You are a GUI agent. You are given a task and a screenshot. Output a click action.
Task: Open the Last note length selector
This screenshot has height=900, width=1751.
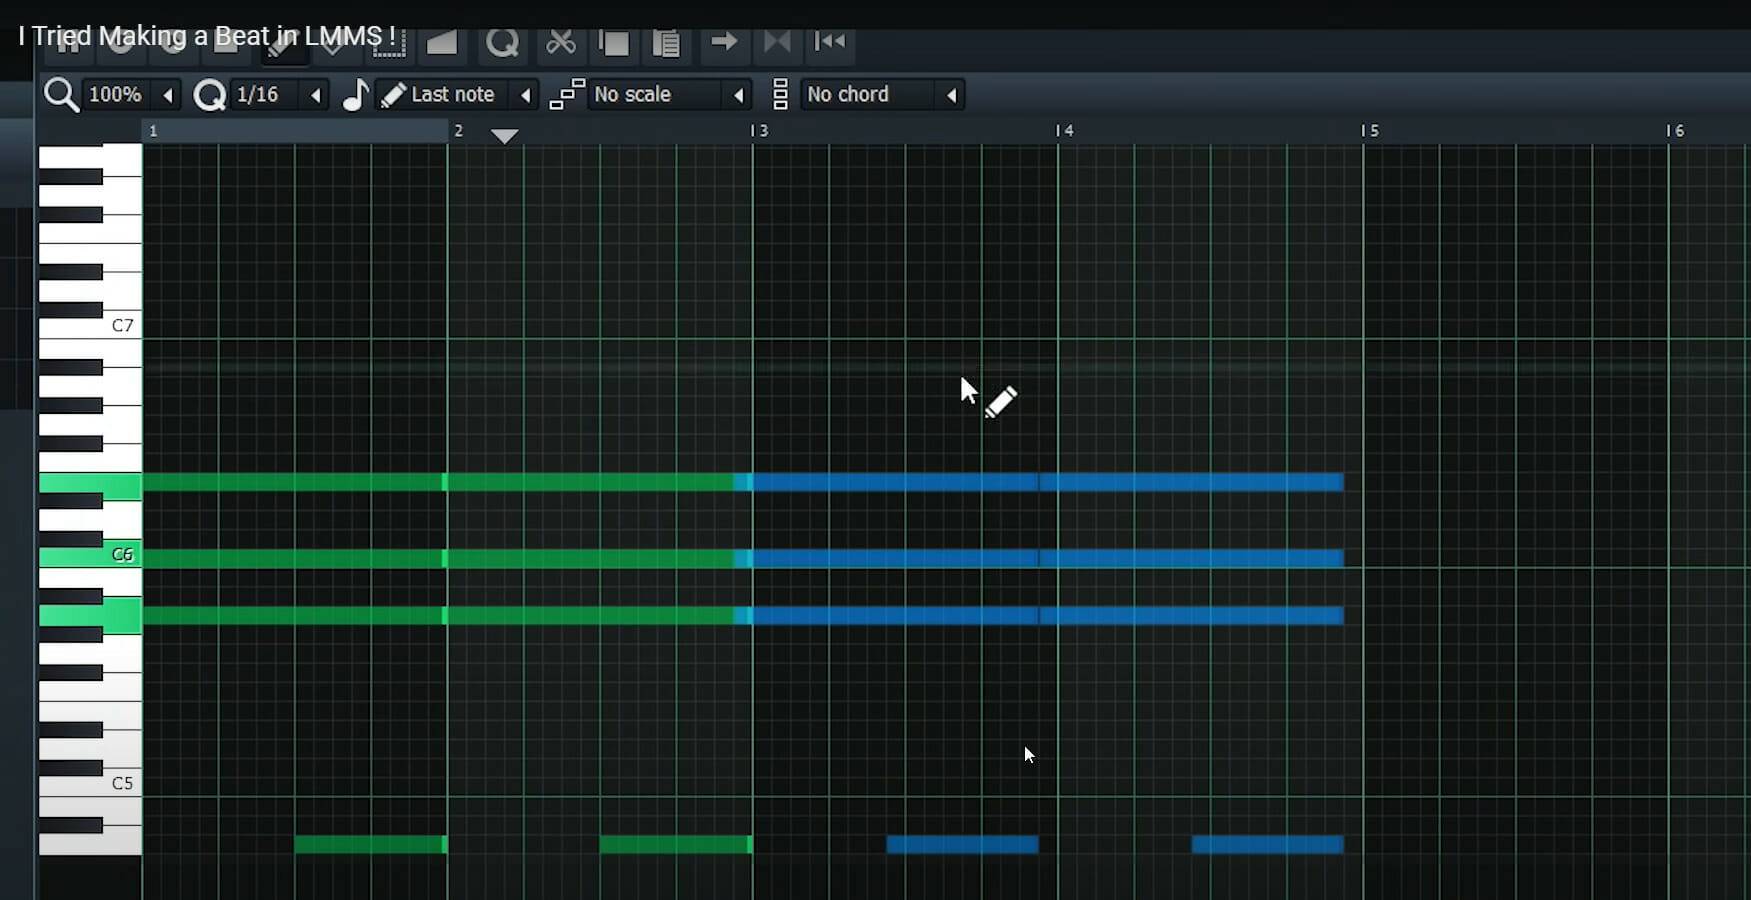455,94
